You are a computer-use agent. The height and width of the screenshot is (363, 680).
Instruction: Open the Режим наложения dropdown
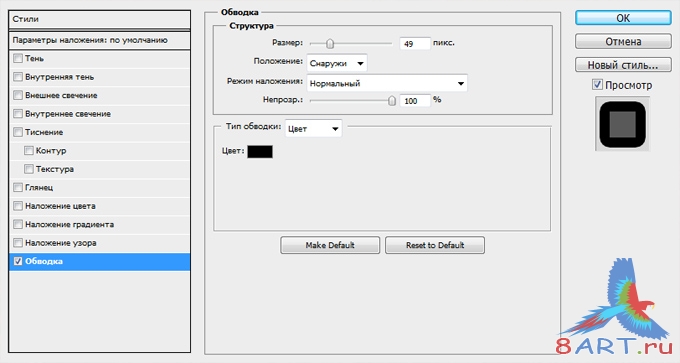[387, 83]
